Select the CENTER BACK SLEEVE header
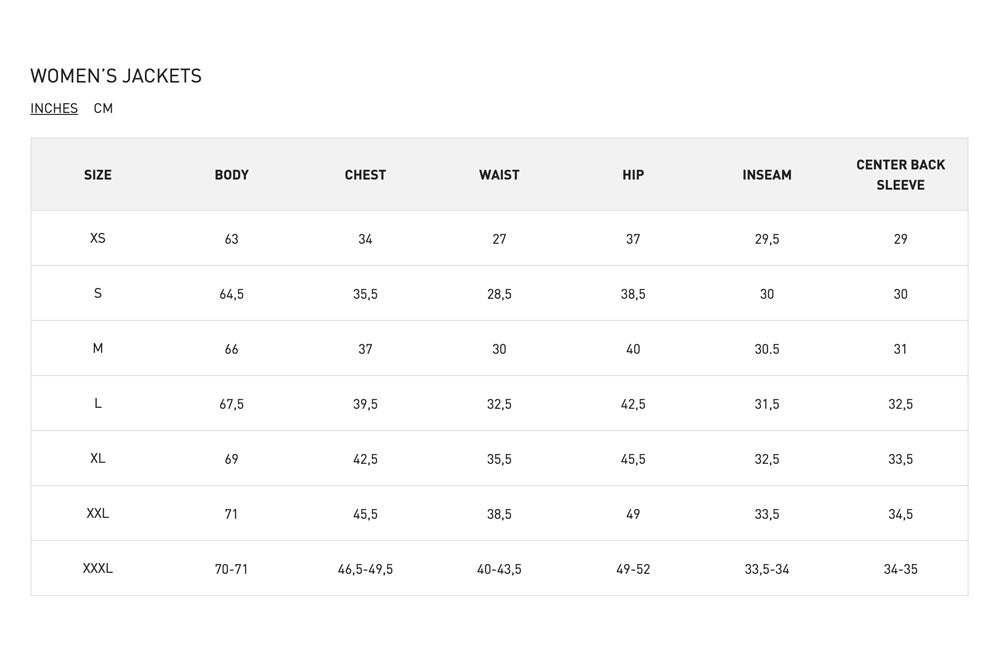The image size is (1000, 666). (900, 175)
